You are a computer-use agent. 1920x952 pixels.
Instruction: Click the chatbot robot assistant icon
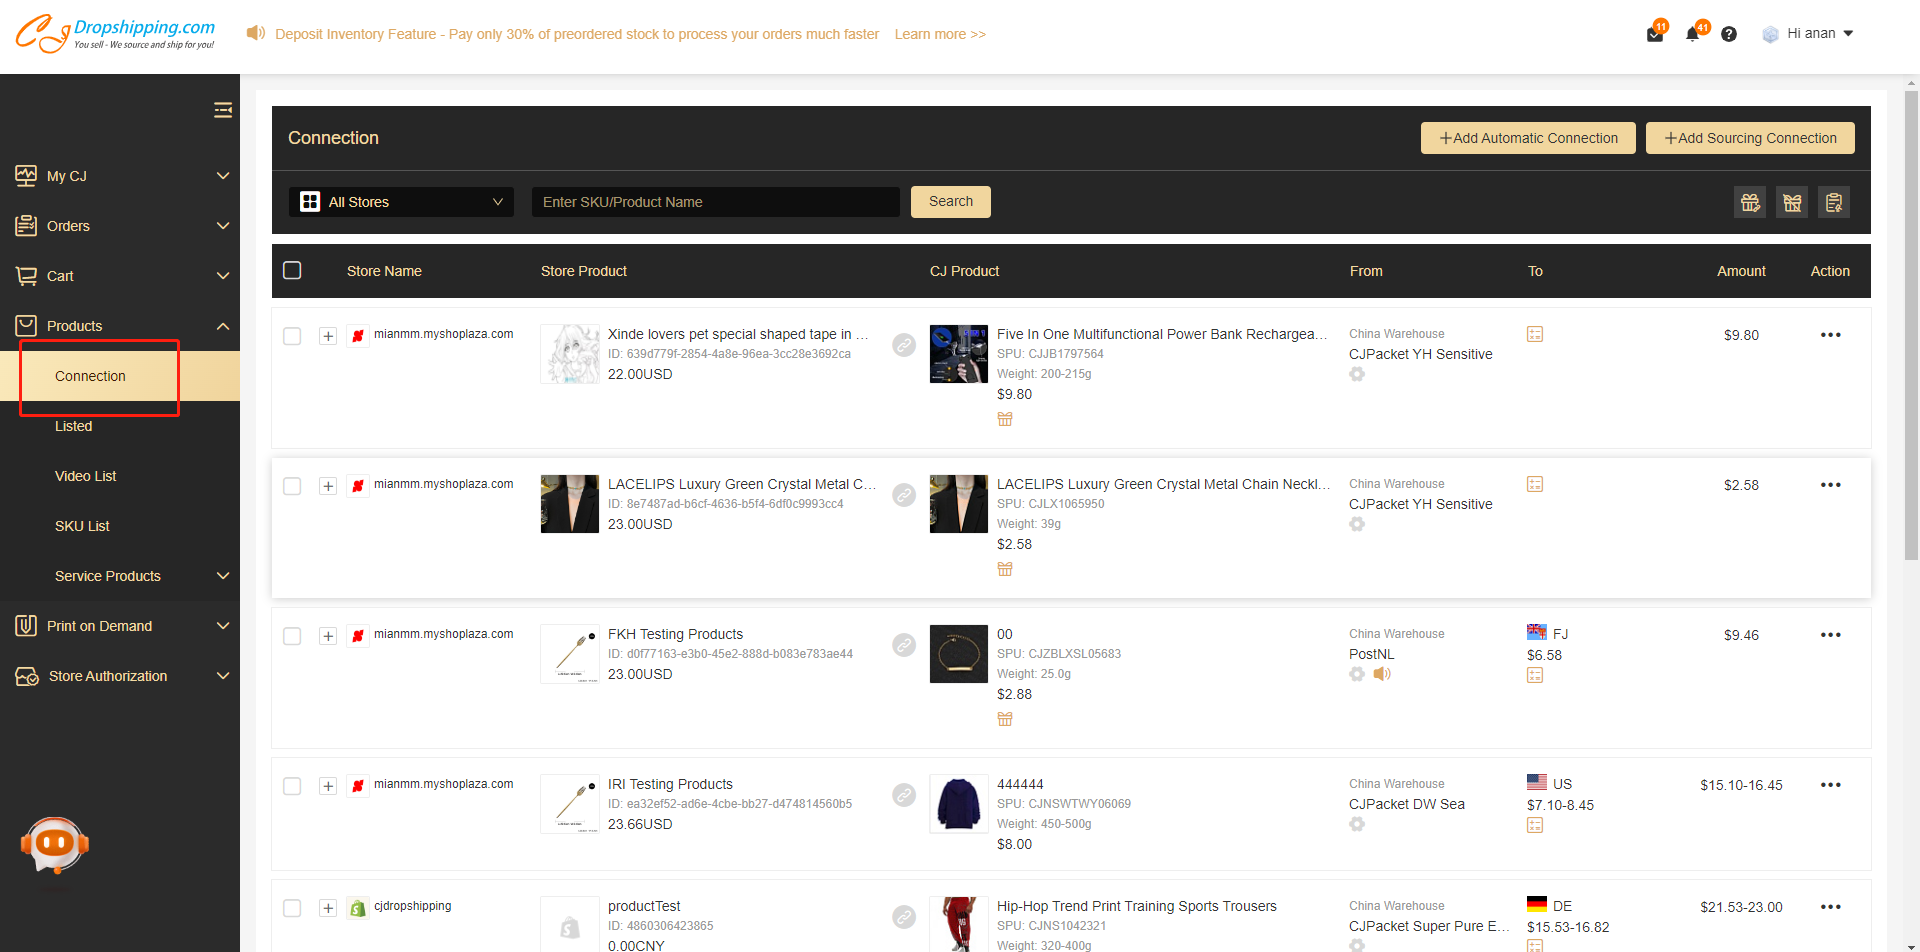point(55,845)
